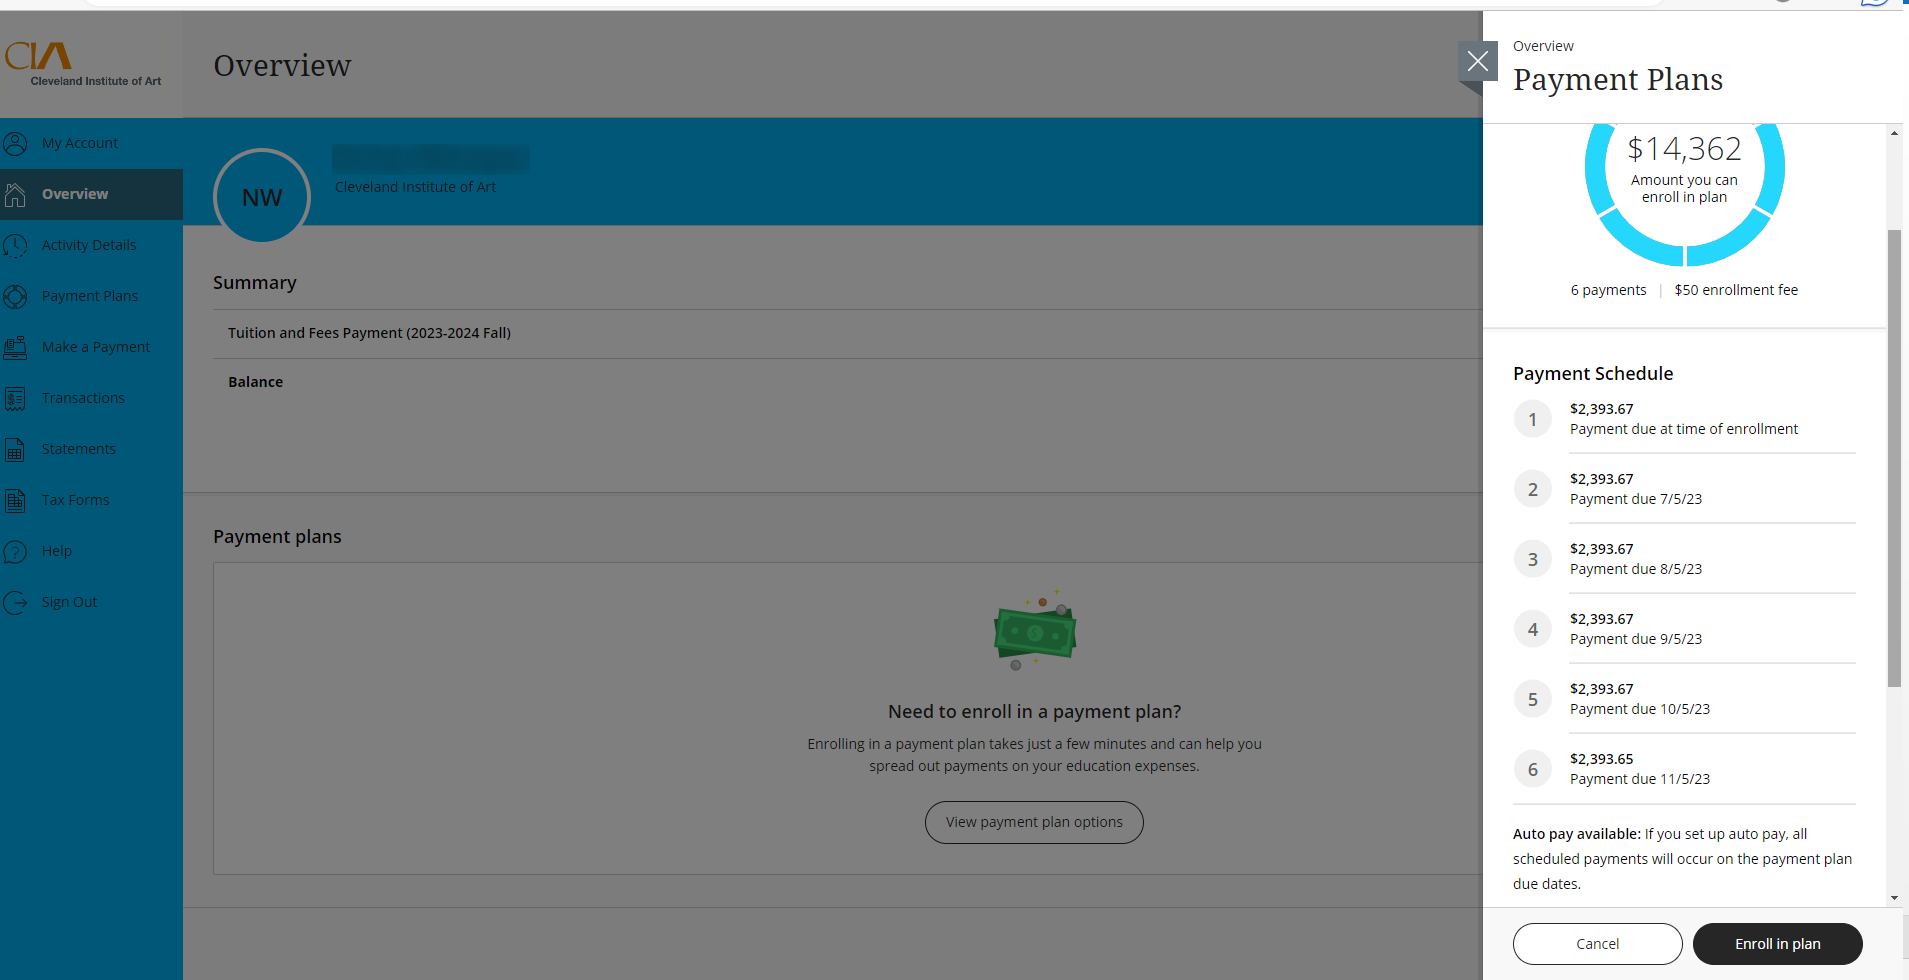The image size is (1909, 980).
Task: Click the Balance row label
Action: click(x=255, y=382)
